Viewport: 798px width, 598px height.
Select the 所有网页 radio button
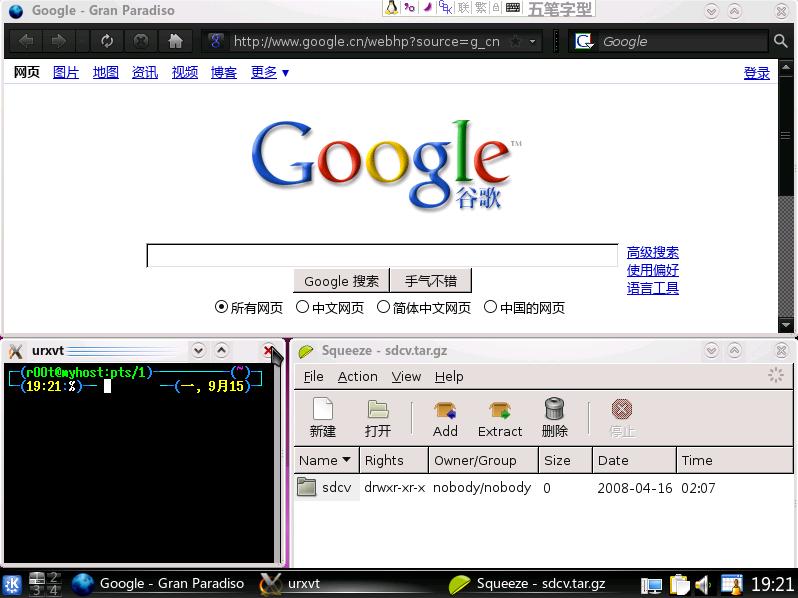pyautogui.click(x=222, y=307)
